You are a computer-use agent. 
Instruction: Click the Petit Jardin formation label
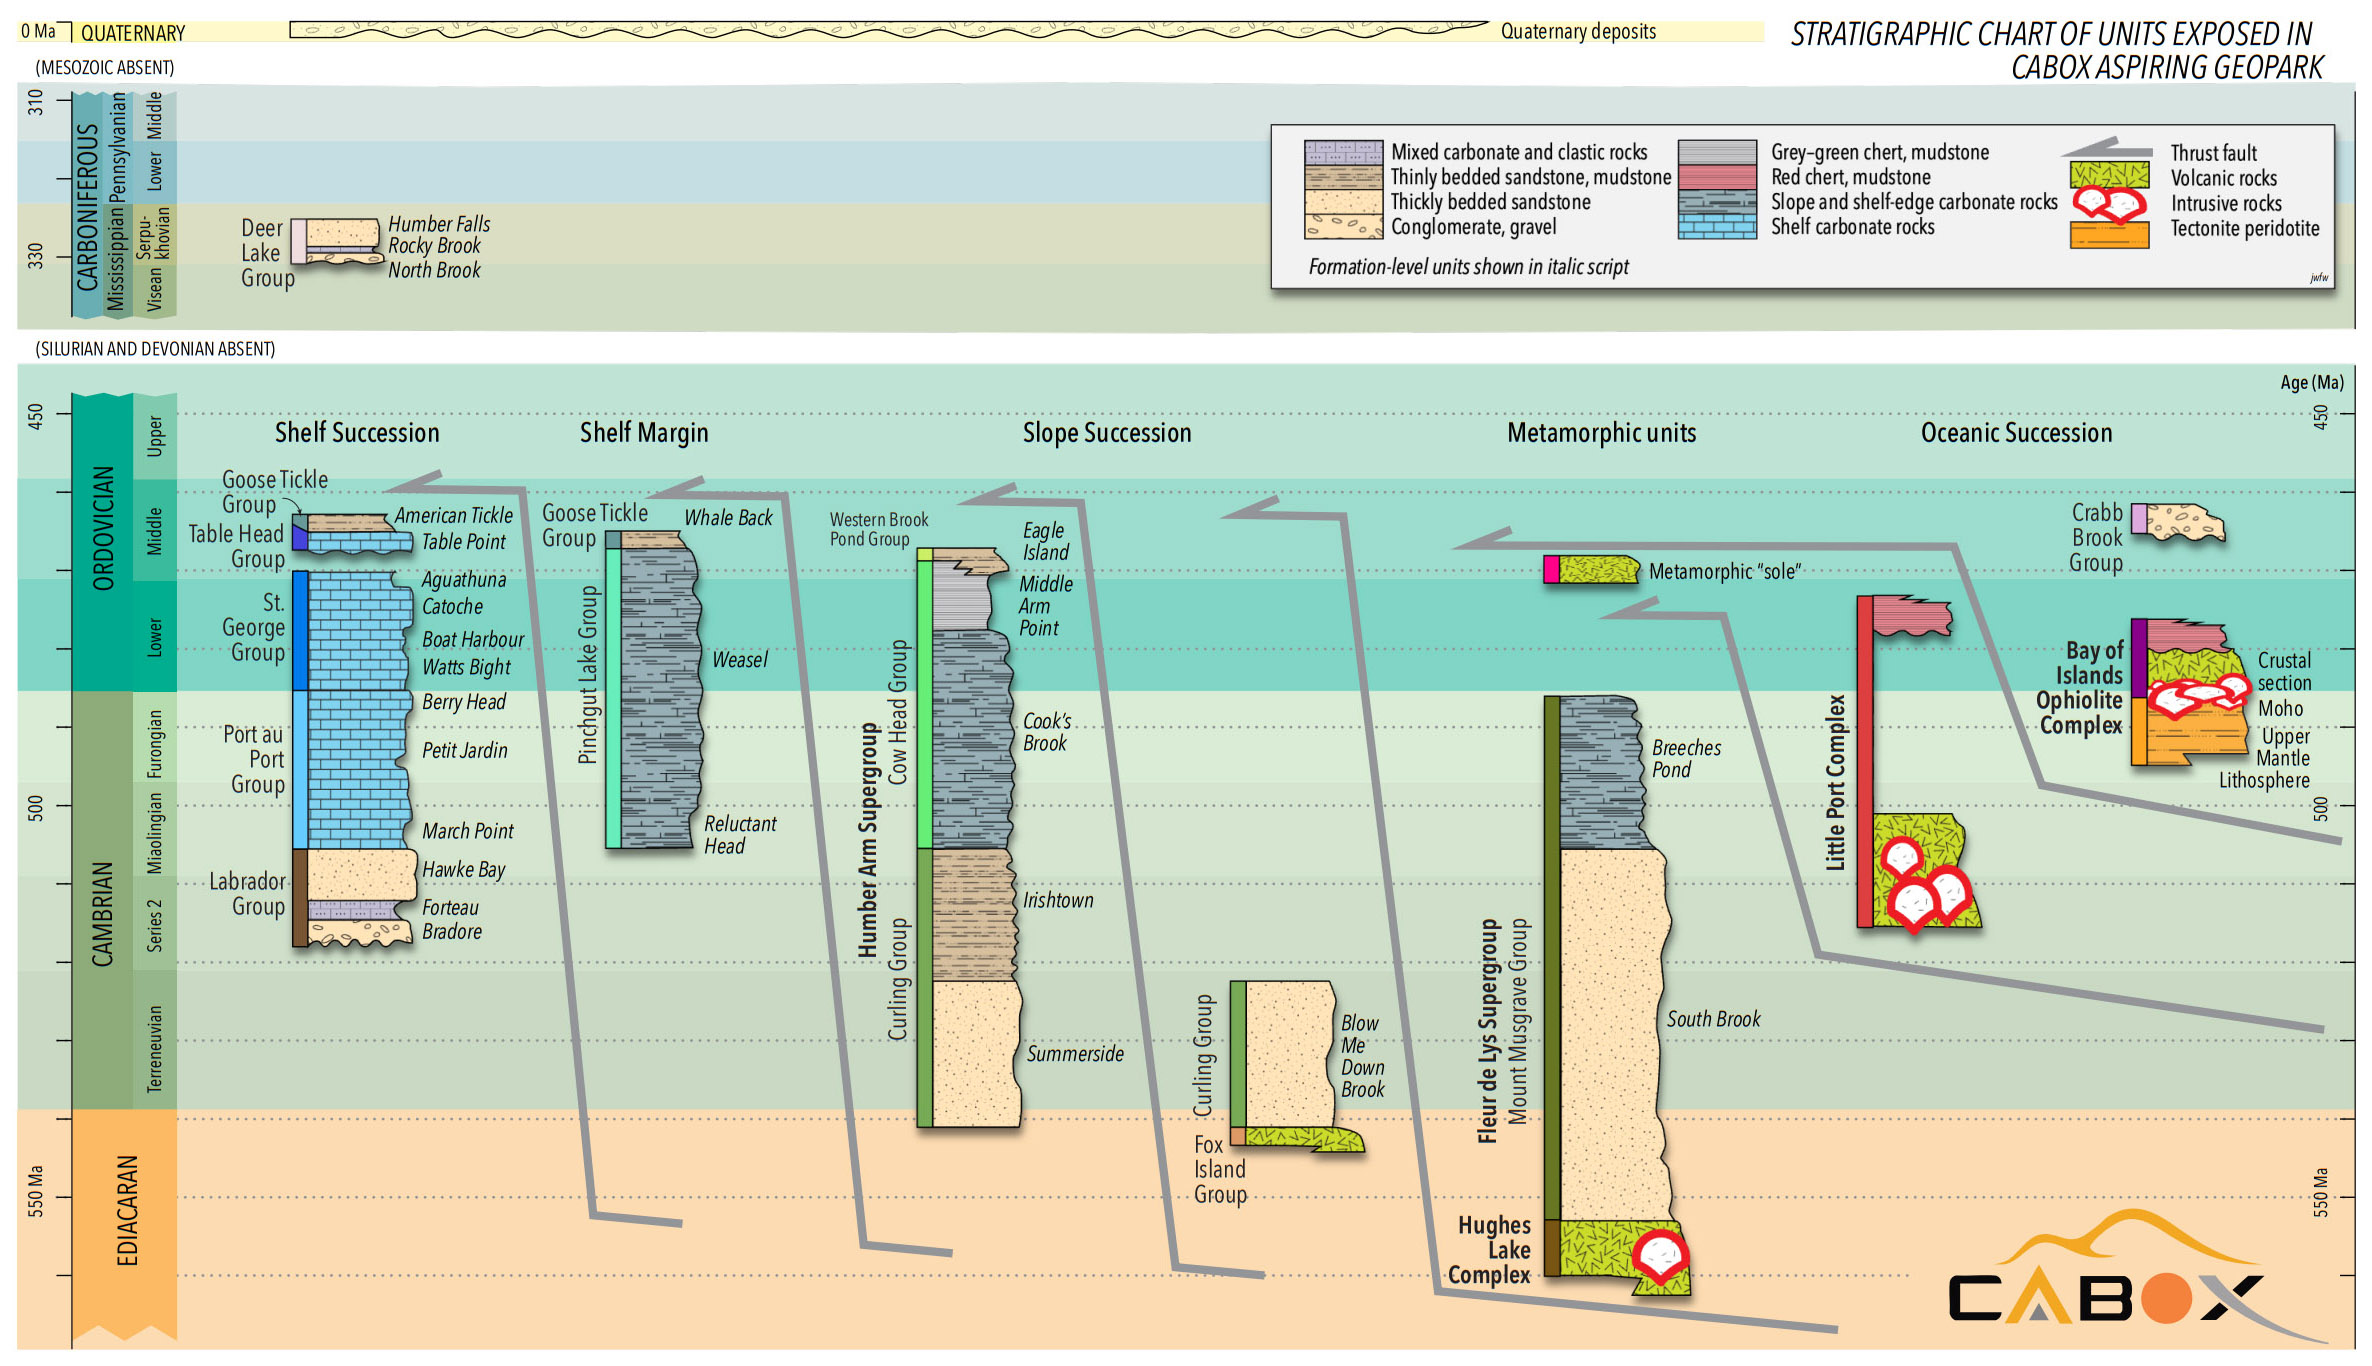tap(464, 751)
